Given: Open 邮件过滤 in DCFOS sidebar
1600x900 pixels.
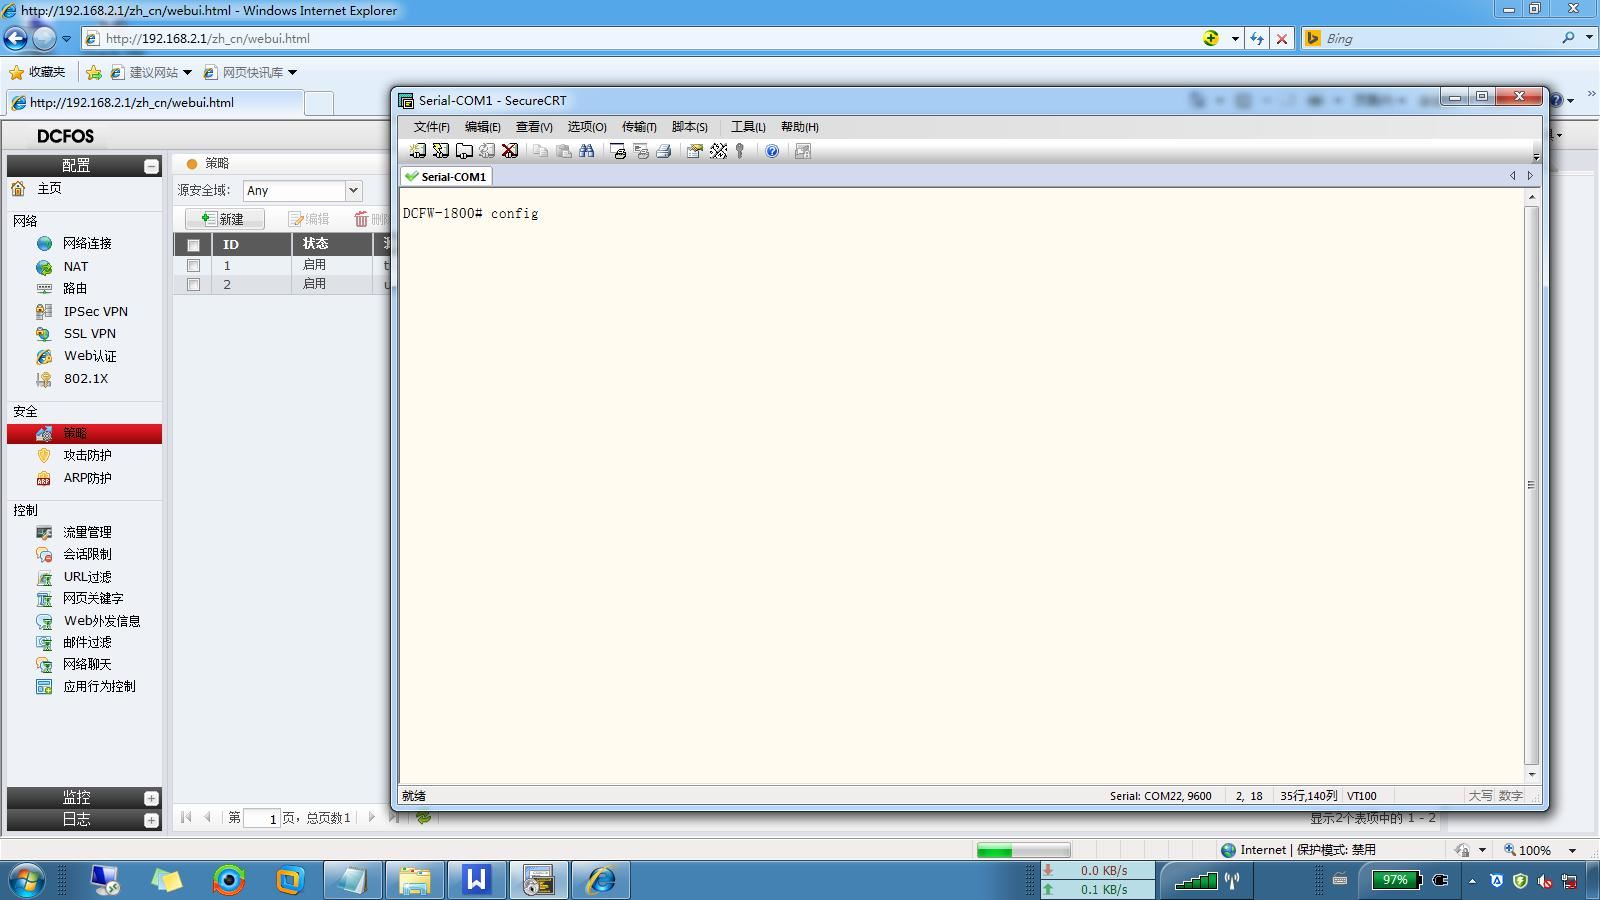Looking at the screenshot, I should pos(87,642).
